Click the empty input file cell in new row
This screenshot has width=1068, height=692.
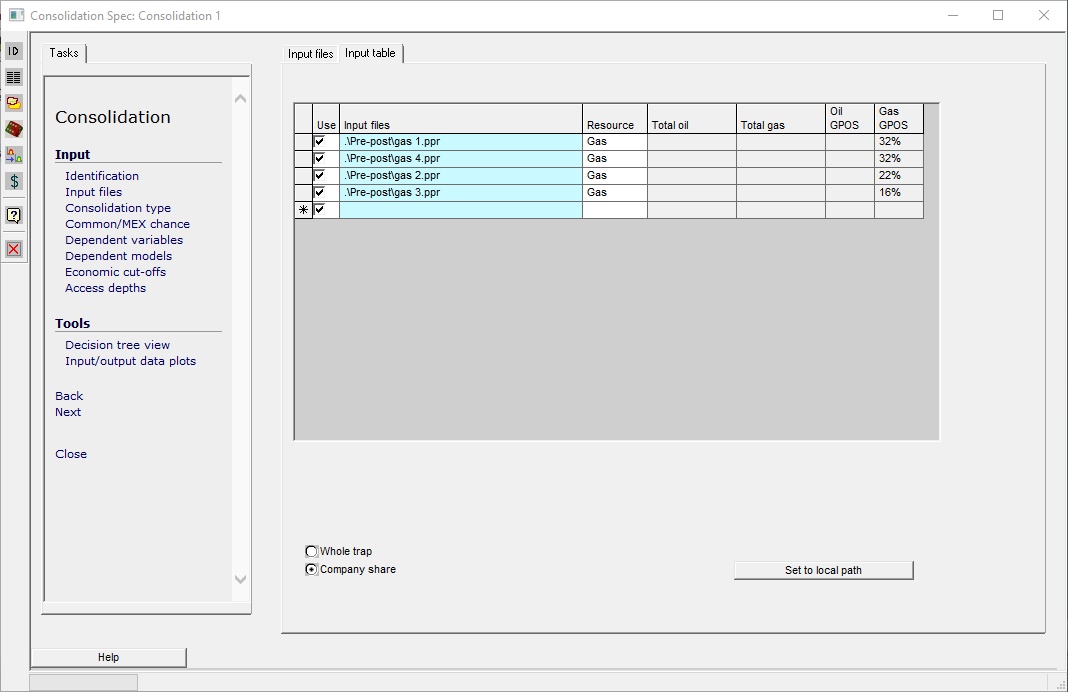(x=460, y=210)
